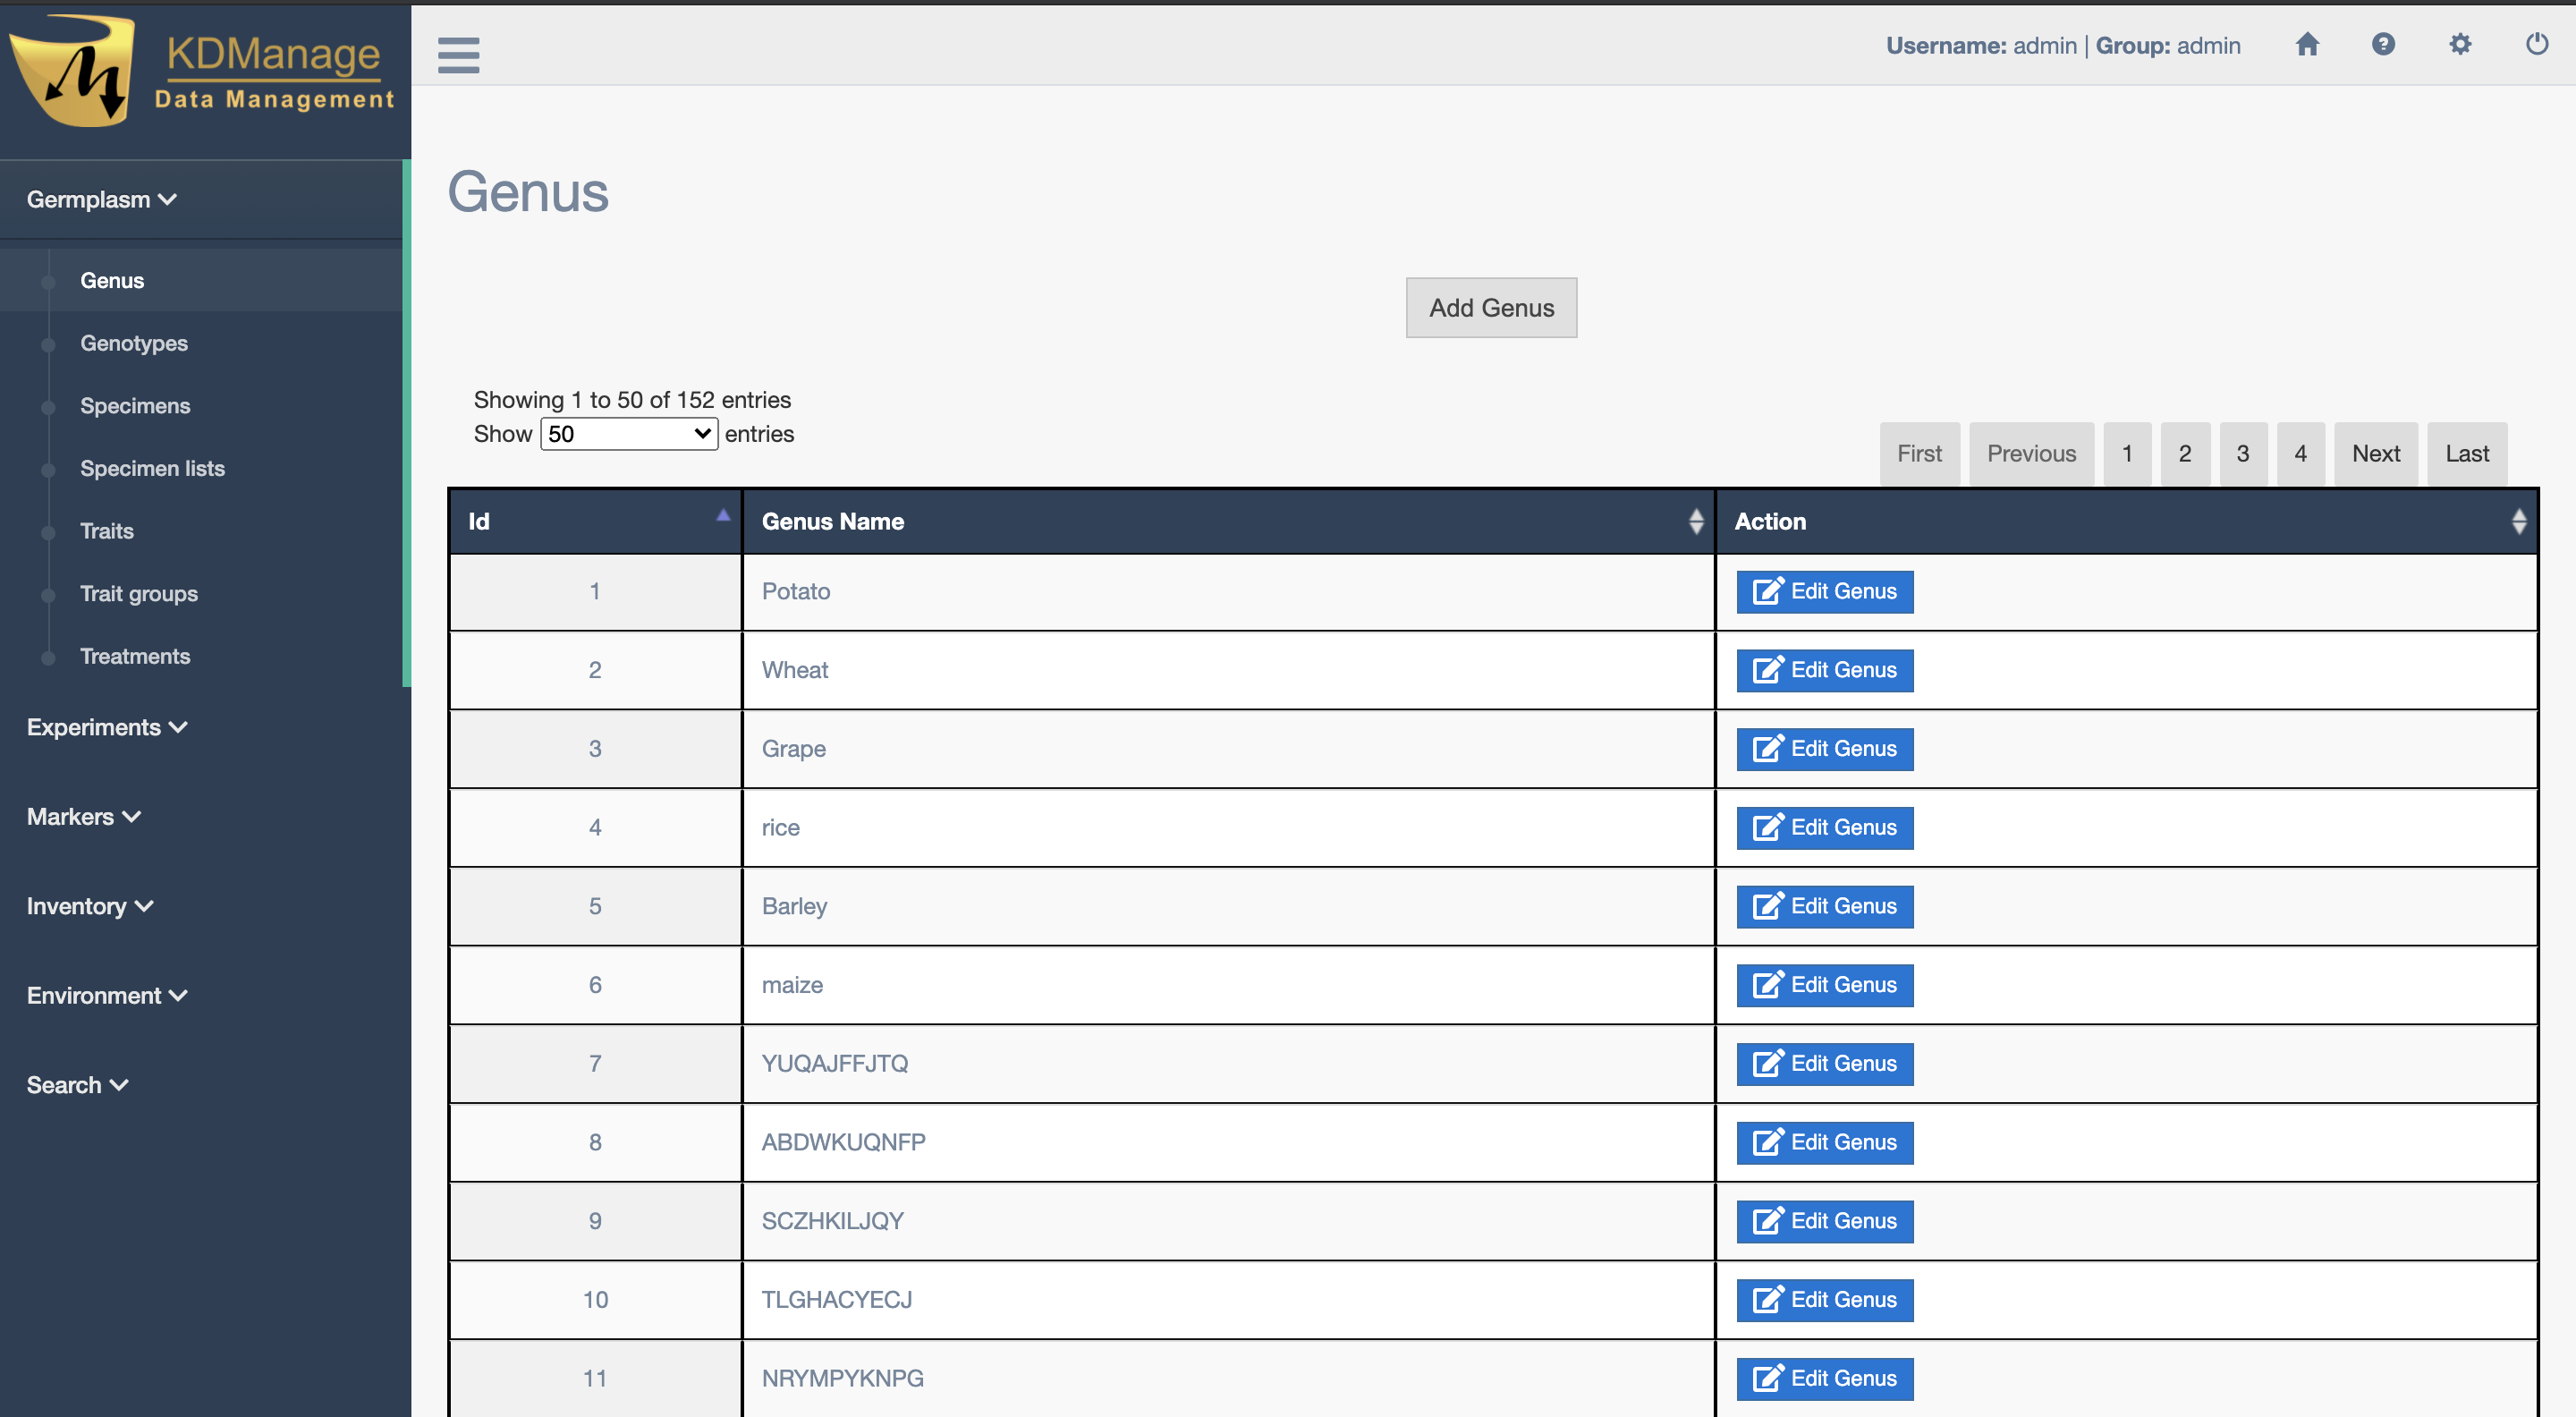Open help via question mark icon
The height and width of the screenshot is (1417, 2576).
tap(2383, 45)
